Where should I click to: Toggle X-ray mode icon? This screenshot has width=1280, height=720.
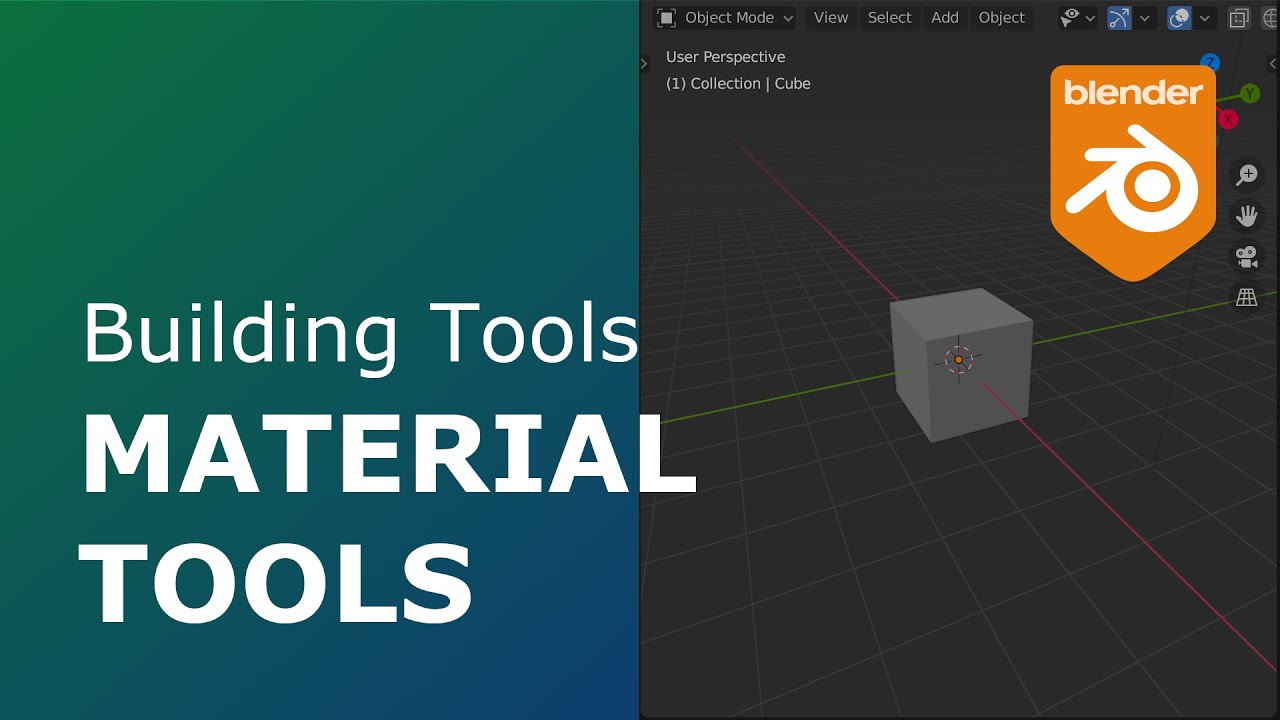pos(1239,18)
